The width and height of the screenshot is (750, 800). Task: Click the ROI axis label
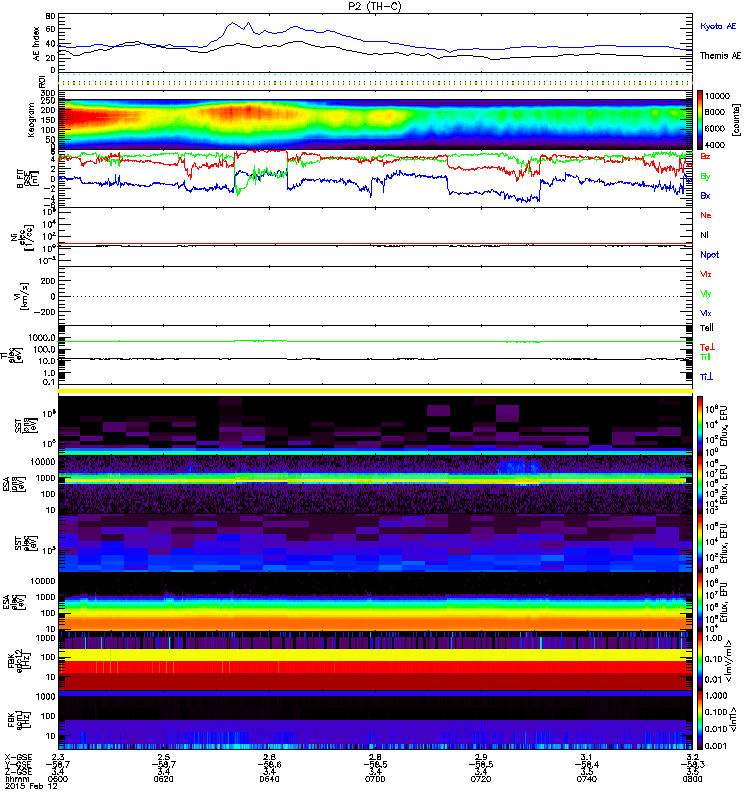[x=43, y=81]
